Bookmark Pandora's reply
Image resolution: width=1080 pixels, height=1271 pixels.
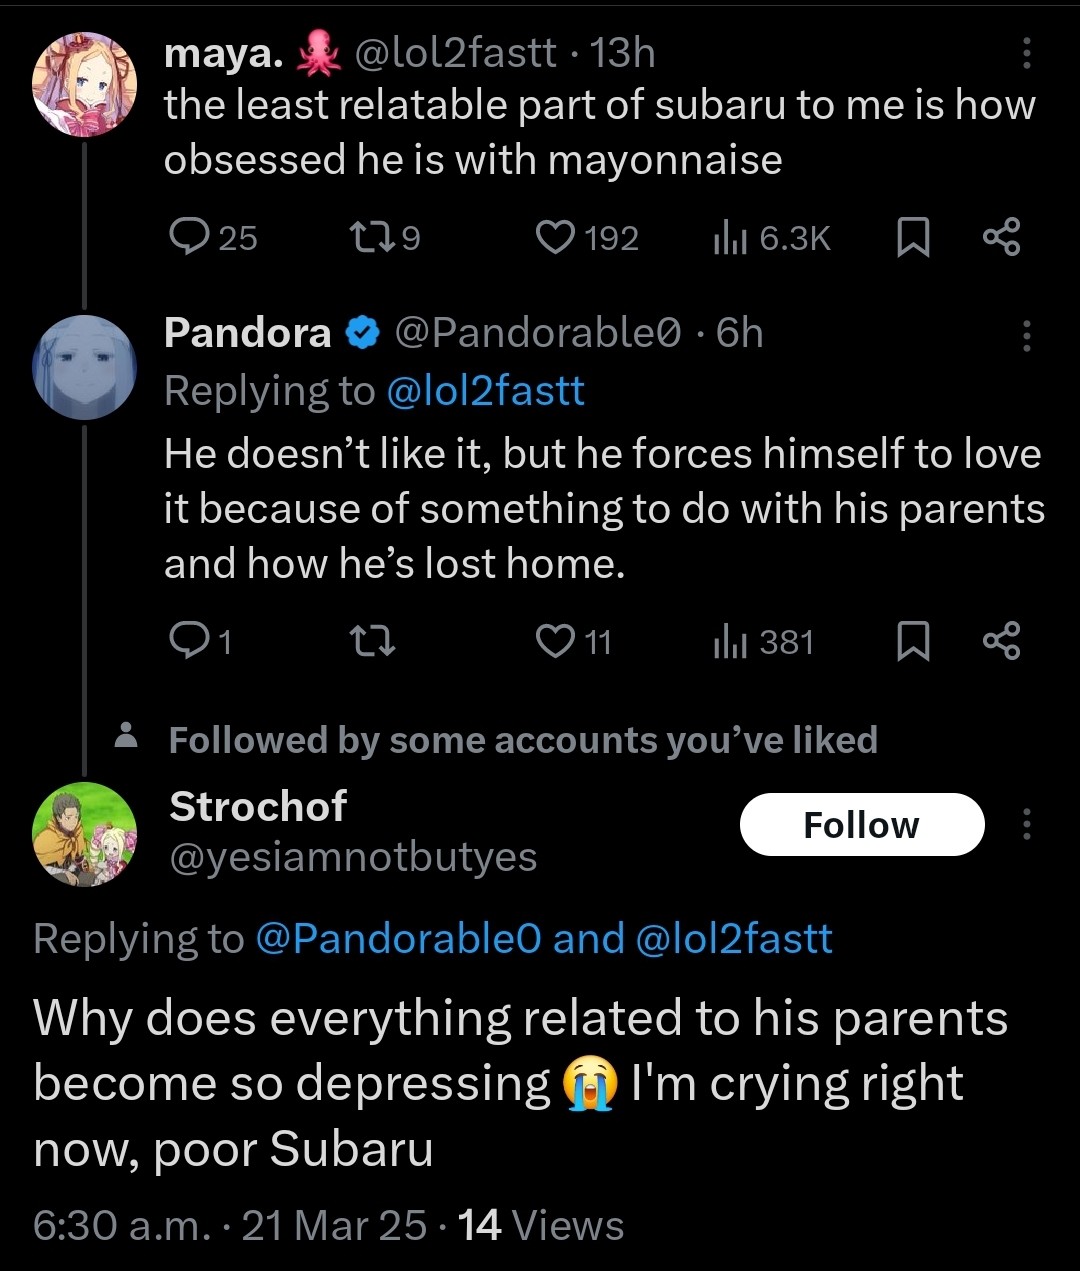point(911,641)
